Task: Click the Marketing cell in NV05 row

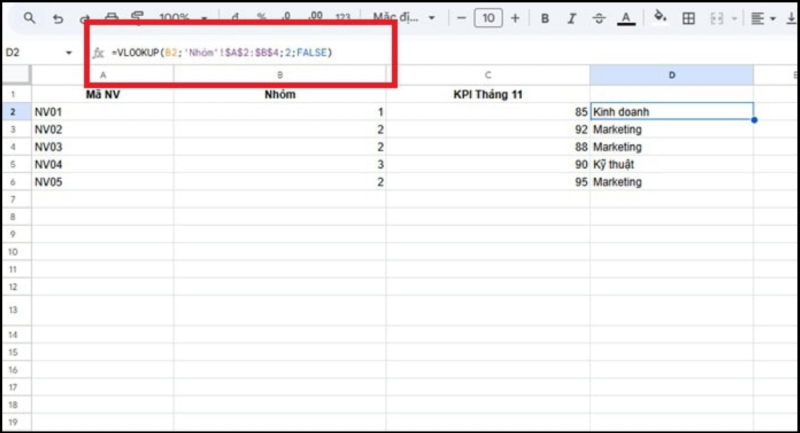Action: pos(671,182)
